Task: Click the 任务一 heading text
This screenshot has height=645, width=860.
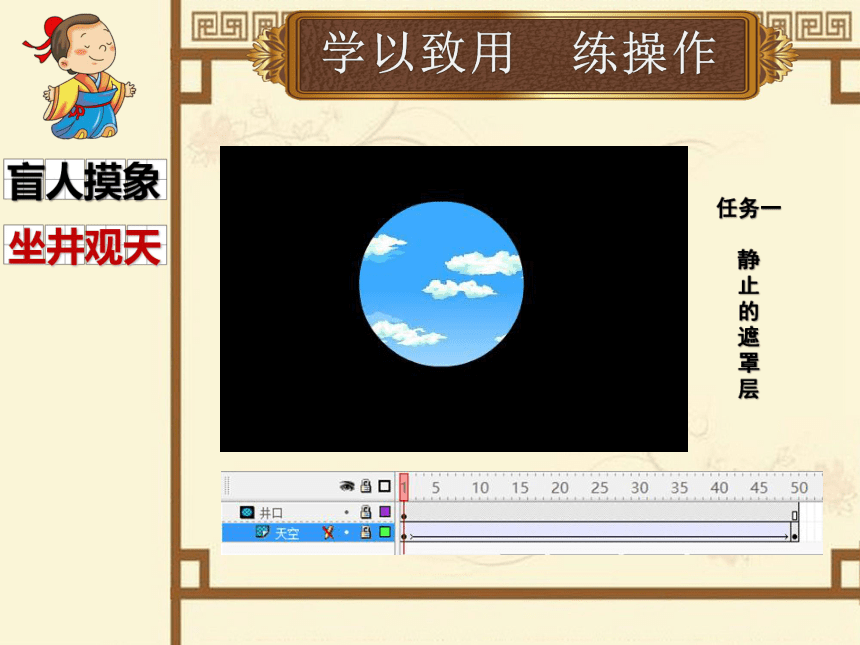Action: click(748, 208)
